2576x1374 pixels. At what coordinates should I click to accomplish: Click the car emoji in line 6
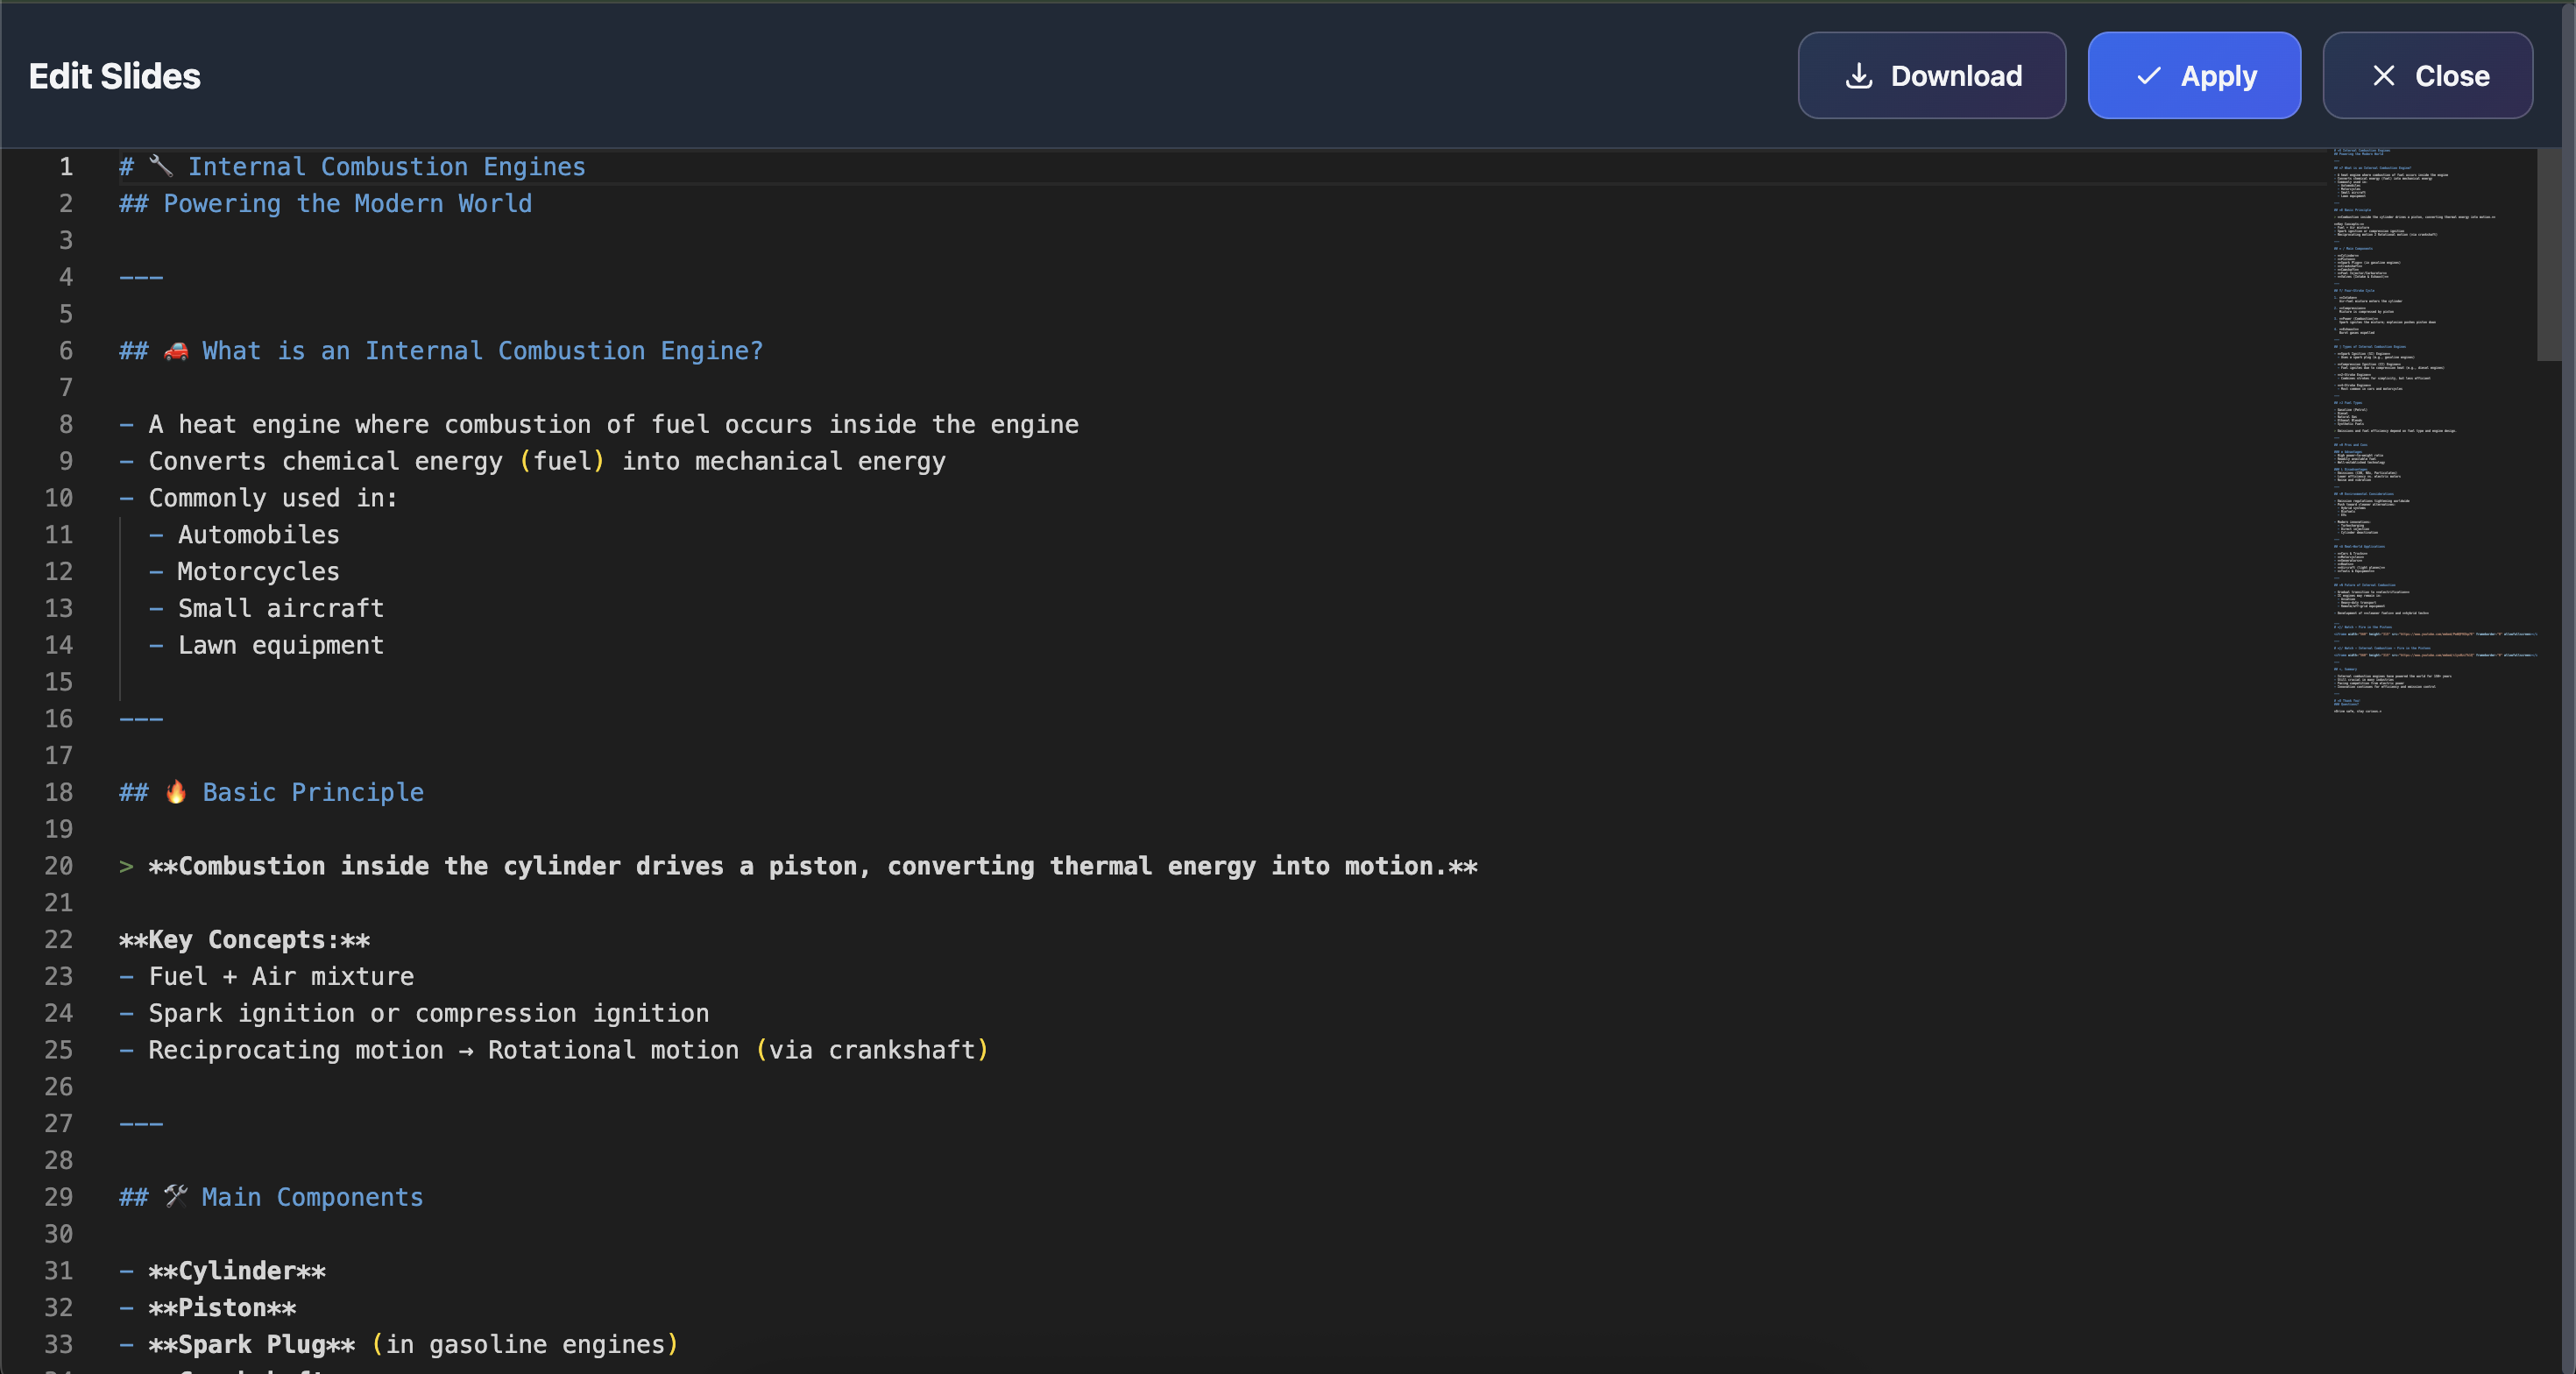[176, 350]
